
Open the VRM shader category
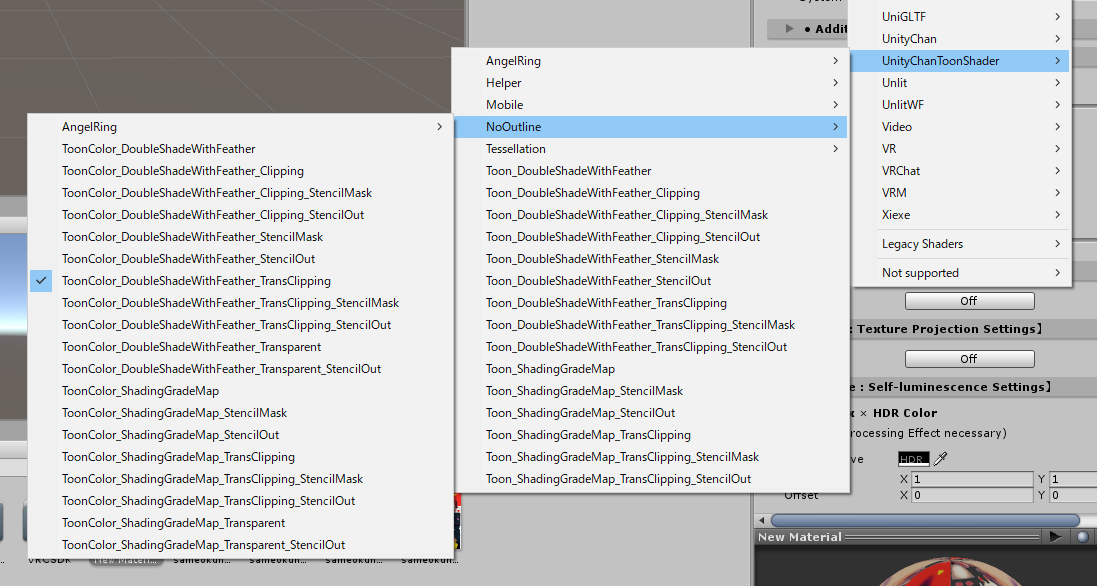coord(961,193)
